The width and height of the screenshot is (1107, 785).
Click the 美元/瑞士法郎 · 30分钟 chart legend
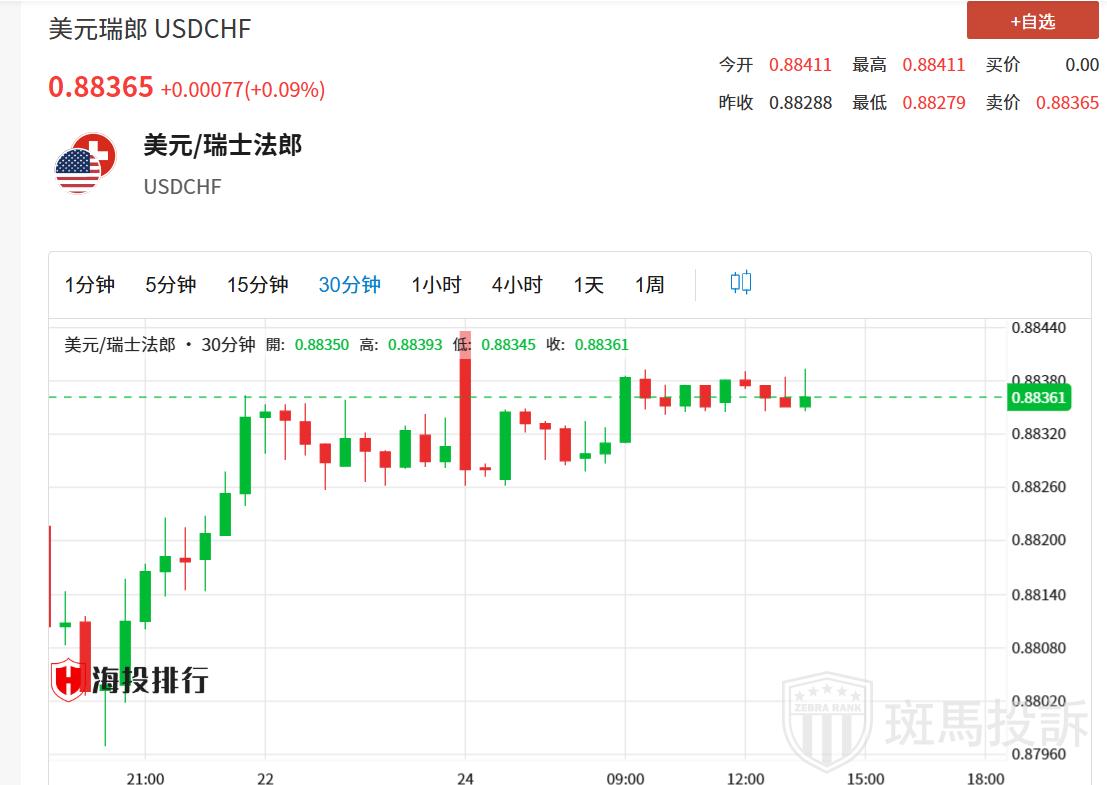(x=159, y=345)
